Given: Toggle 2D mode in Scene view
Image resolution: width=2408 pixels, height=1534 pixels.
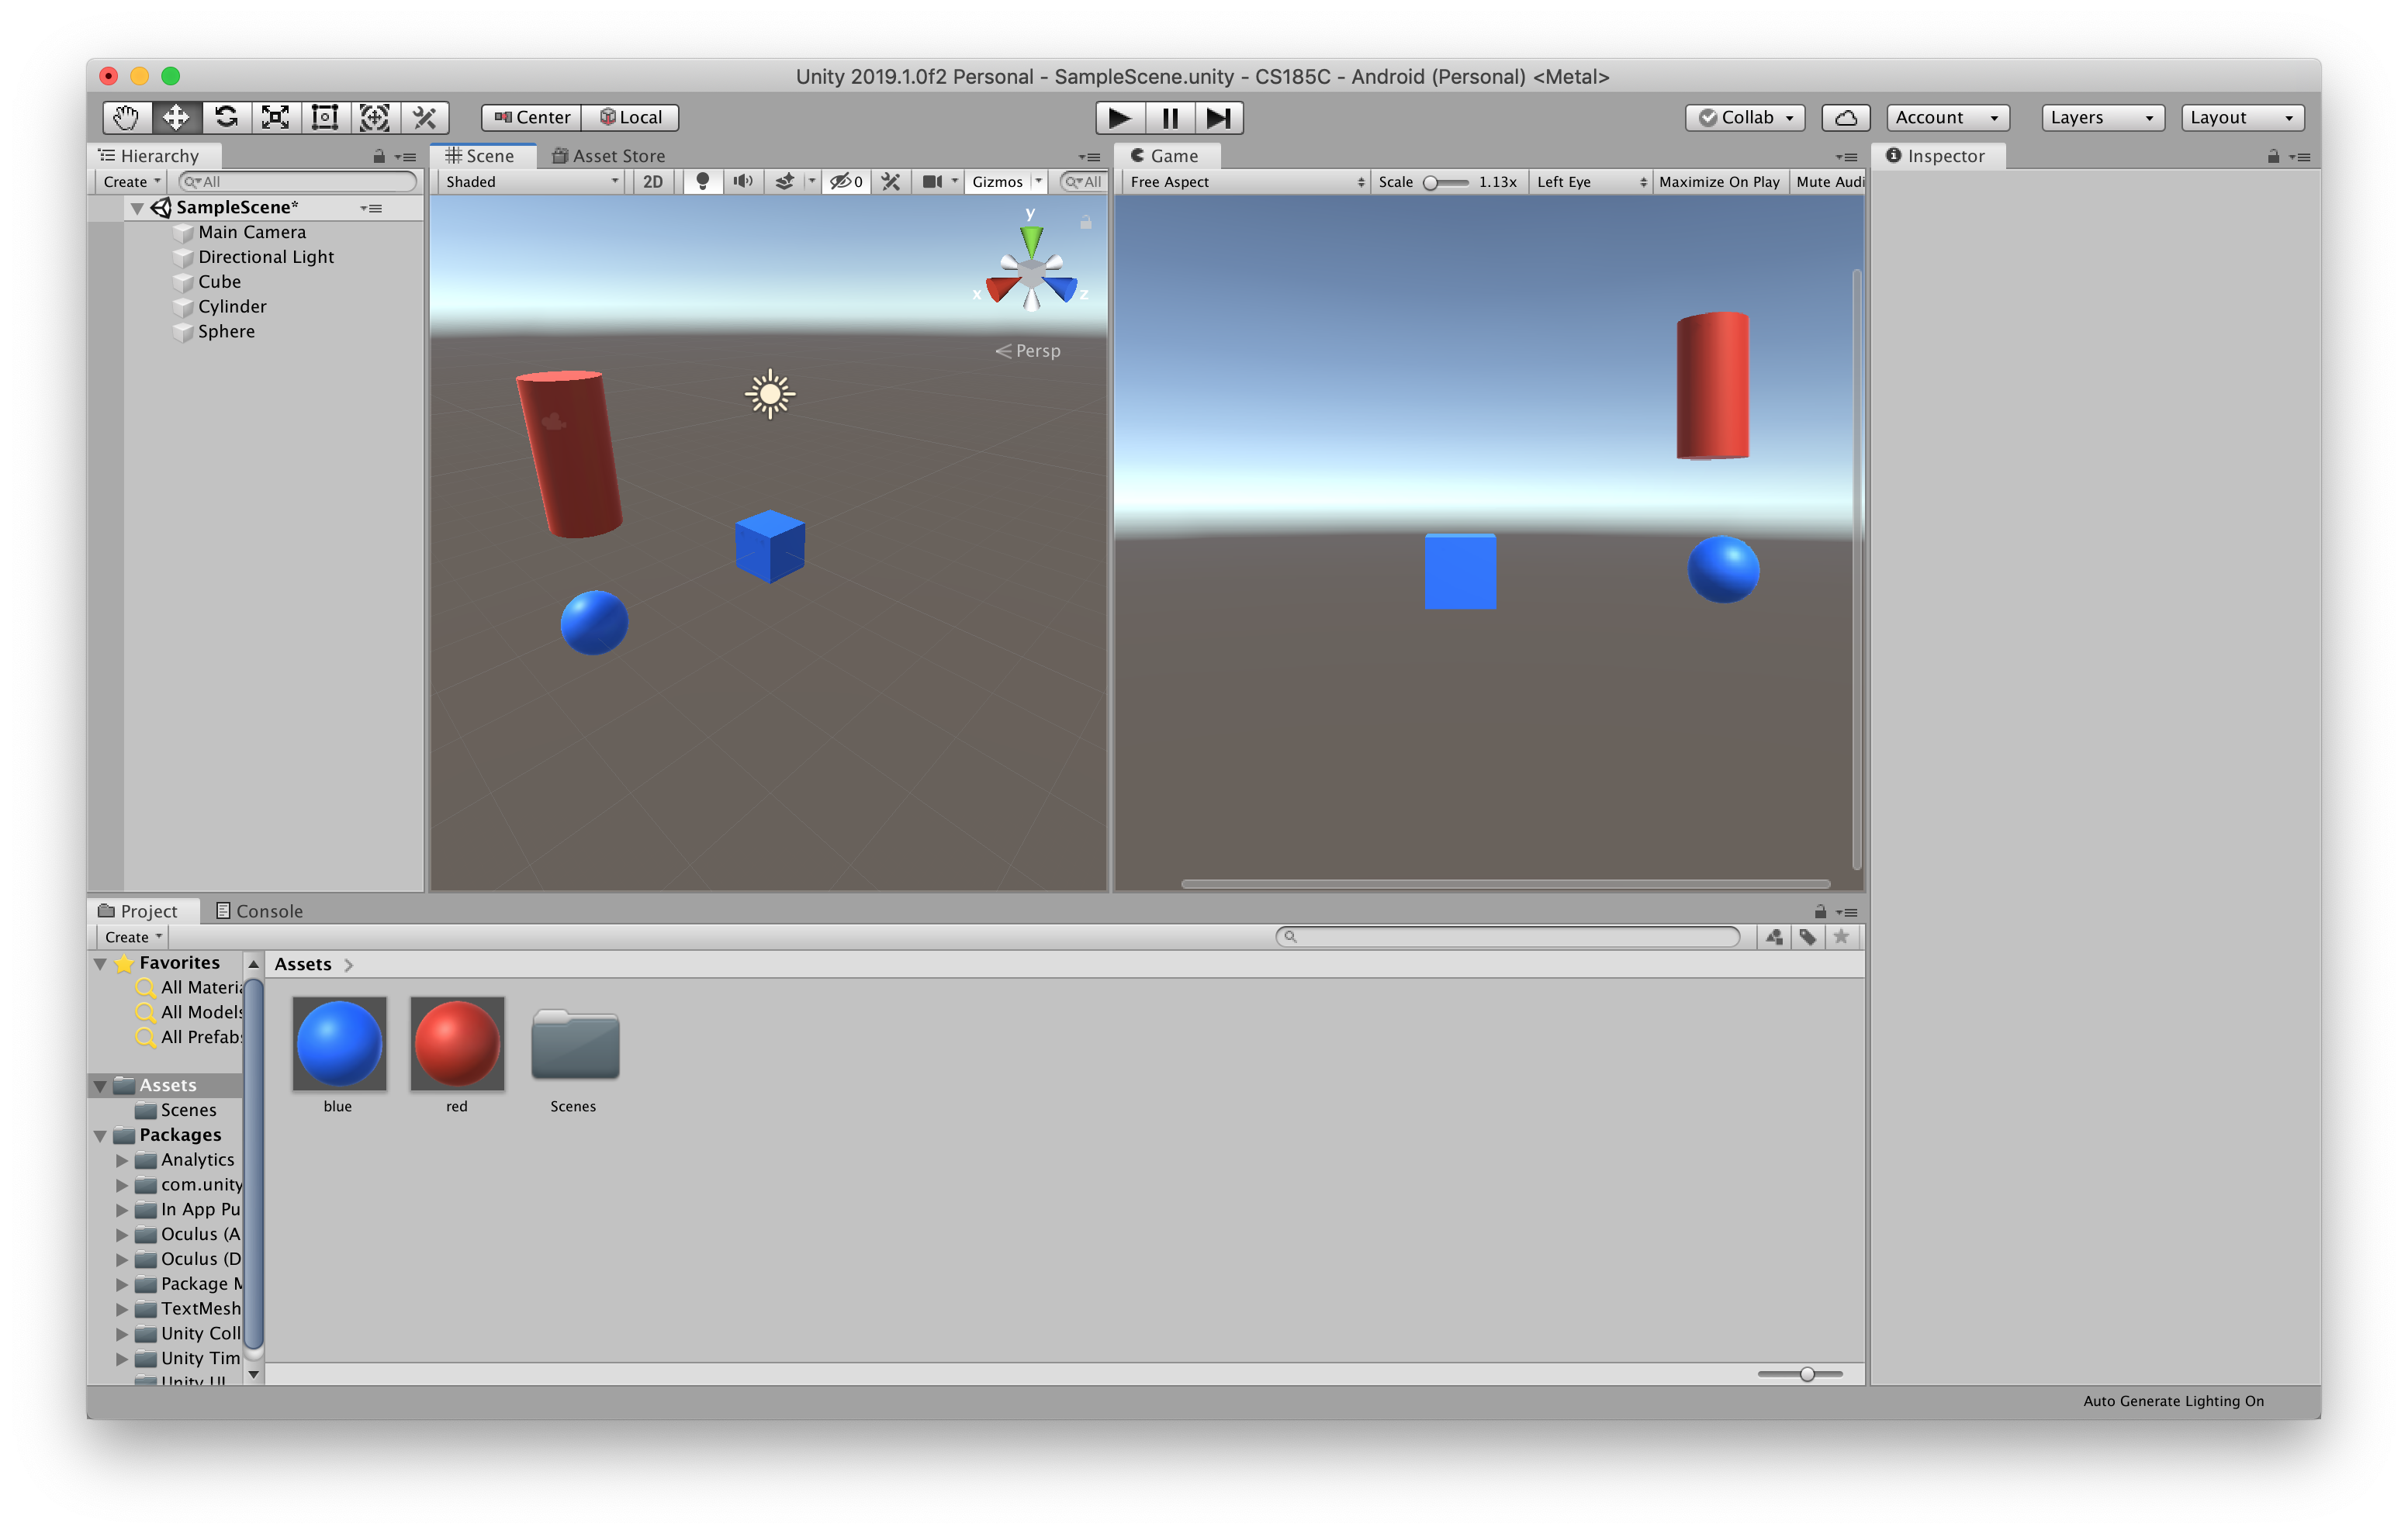Looking at the screenshot, I should tap(652, 181).
